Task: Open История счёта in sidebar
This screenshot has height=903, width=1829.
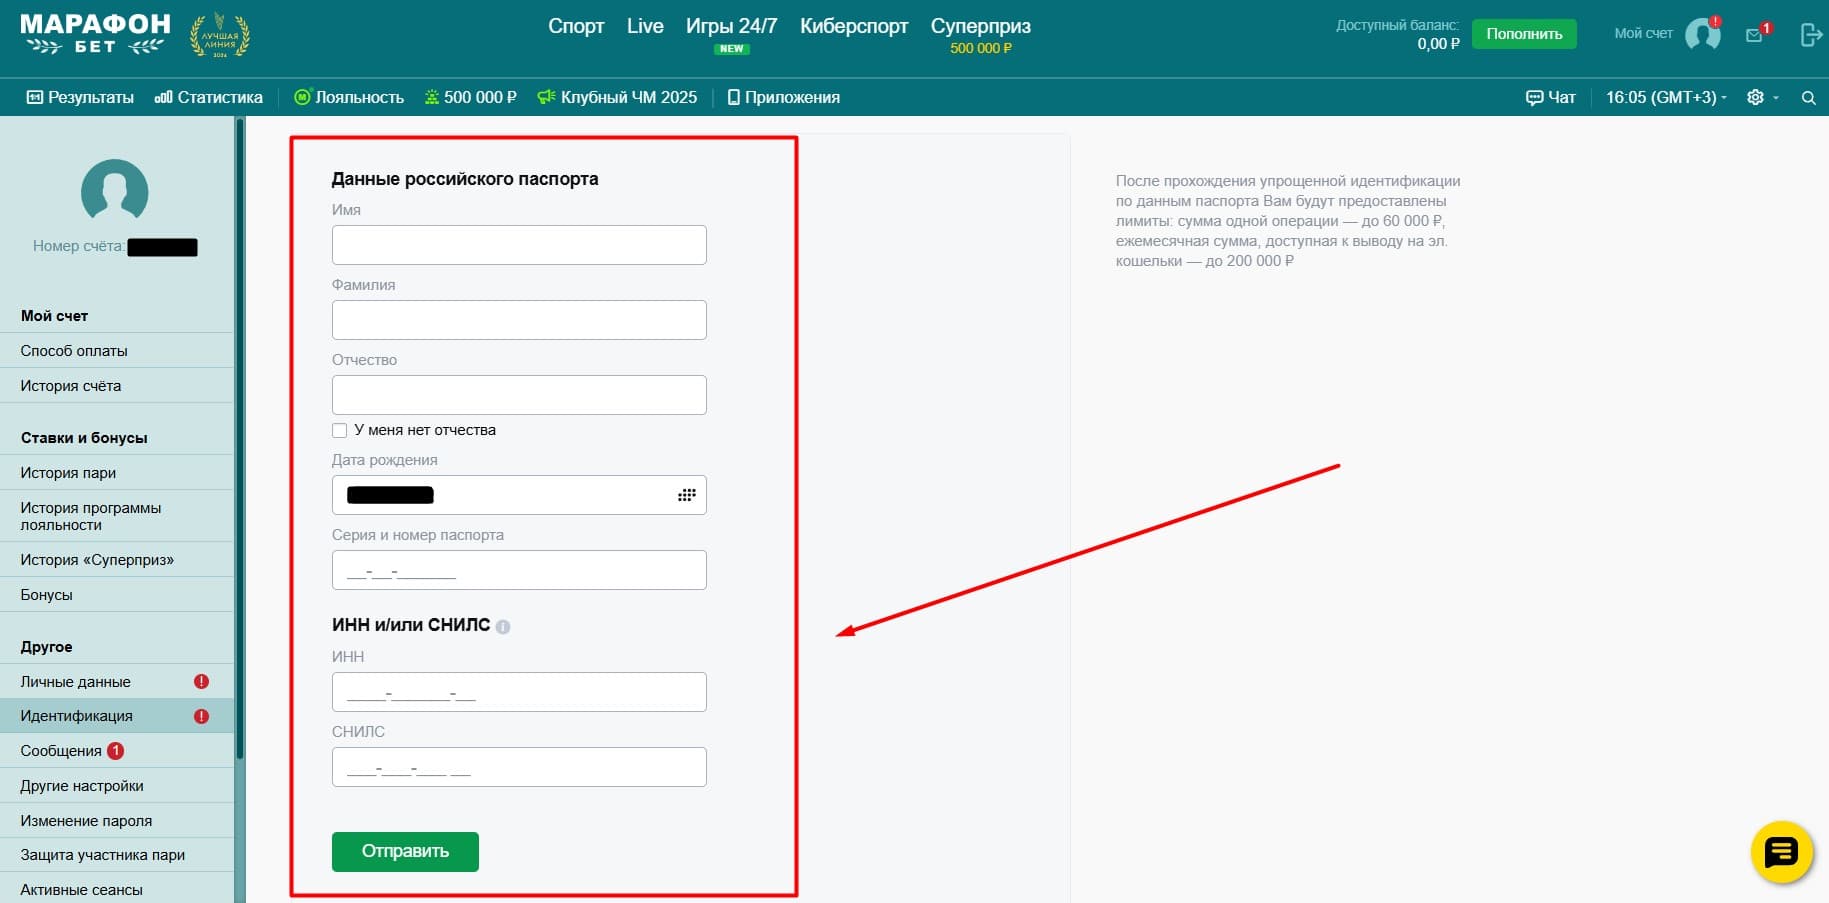Action: 116,386
